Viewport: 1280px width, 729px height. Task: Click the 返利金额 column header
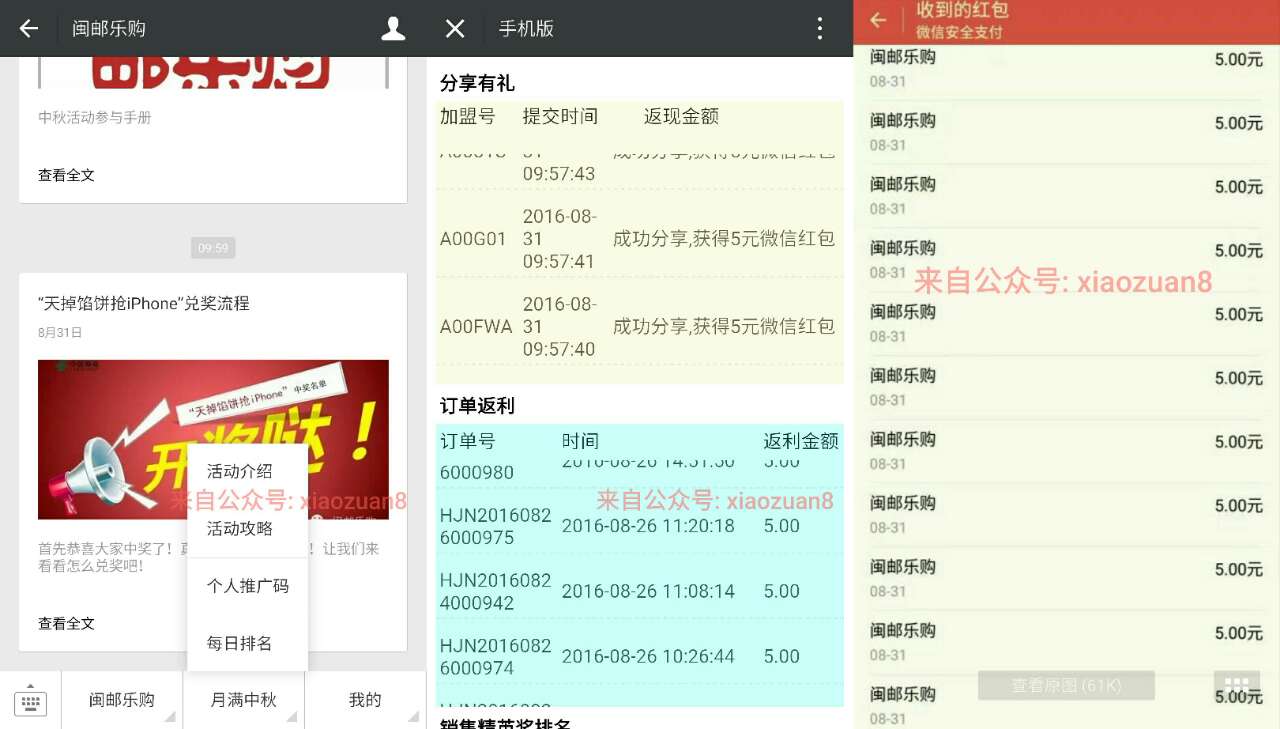tap(801, 441)
